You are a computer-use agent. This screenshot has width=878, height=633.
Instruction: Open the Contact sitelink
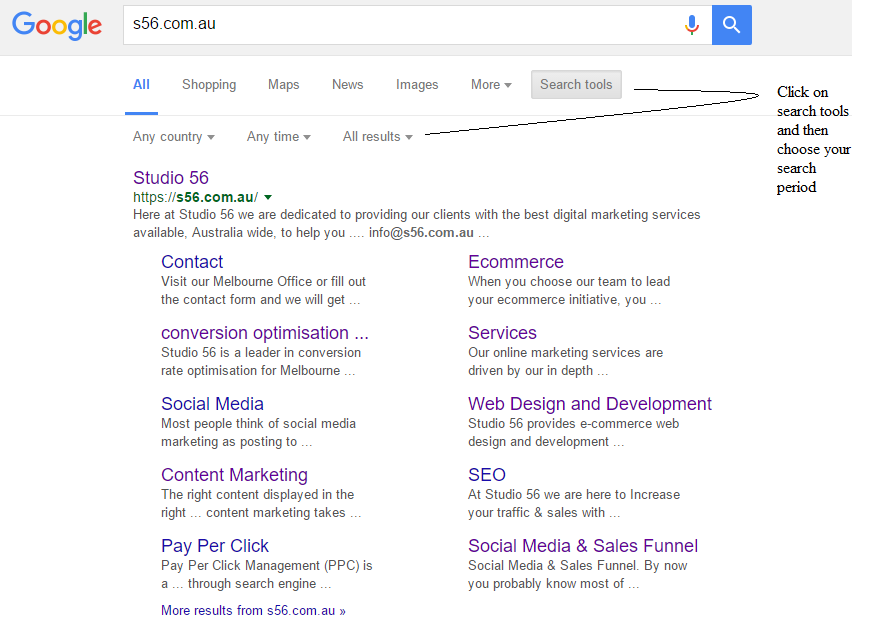tap(192, 262)
